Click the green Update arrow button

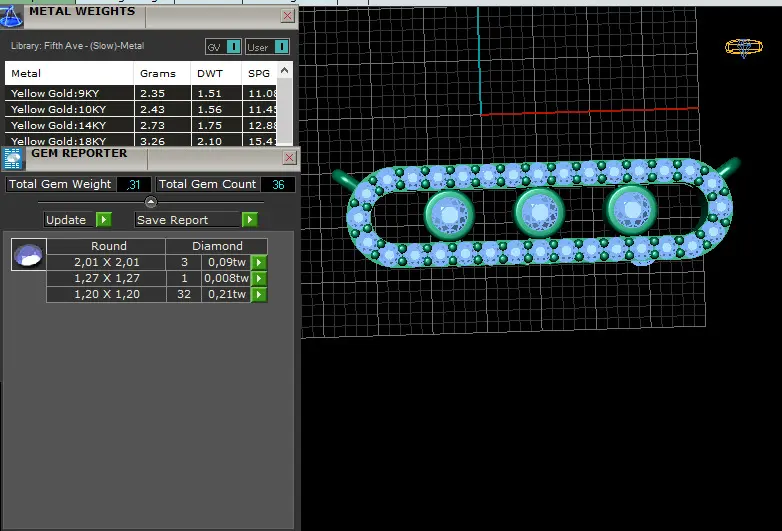coord(104,219)
